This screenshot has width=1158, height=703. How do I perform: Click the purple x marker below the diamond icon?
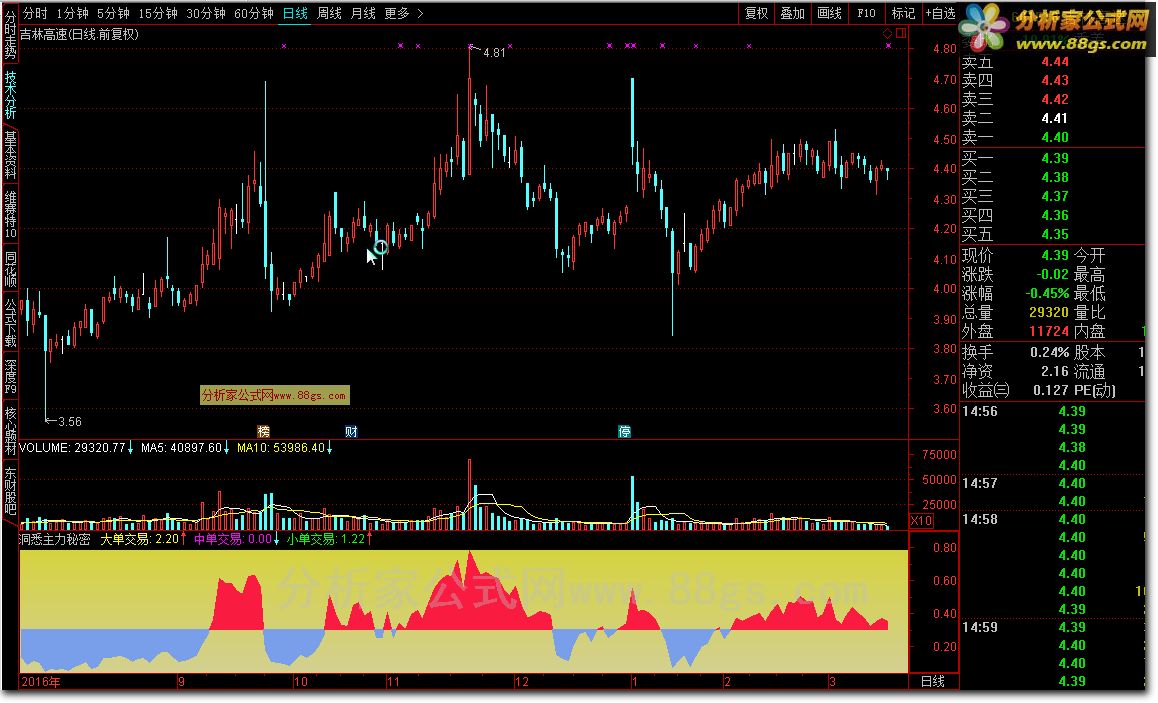point(888,46)
